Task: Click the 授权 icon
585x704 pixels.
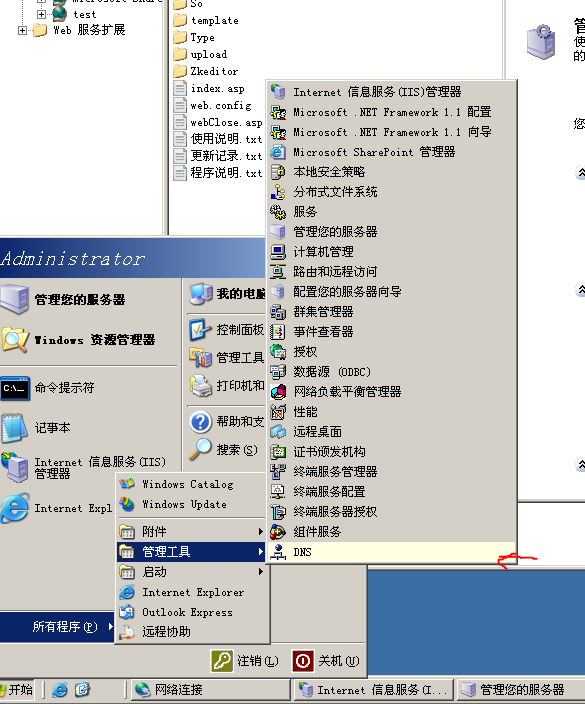Action: point(278,352)
